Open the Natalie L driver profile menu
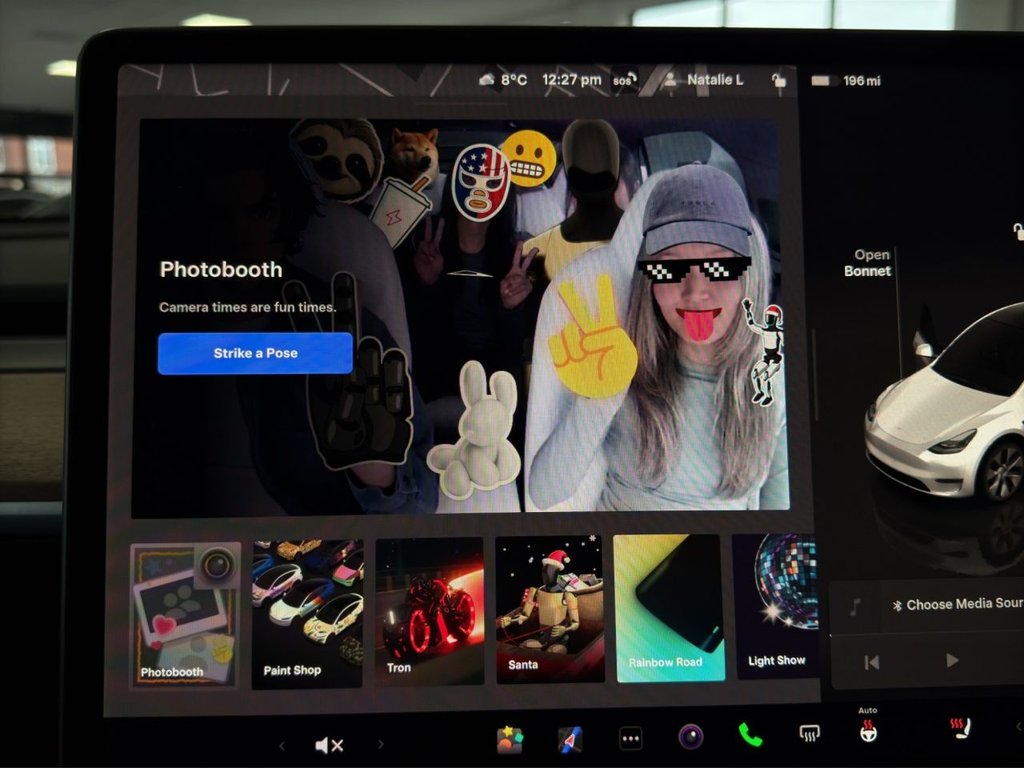Image resolution: width=1024 pixels, height=768 pixels. point(704,80)
